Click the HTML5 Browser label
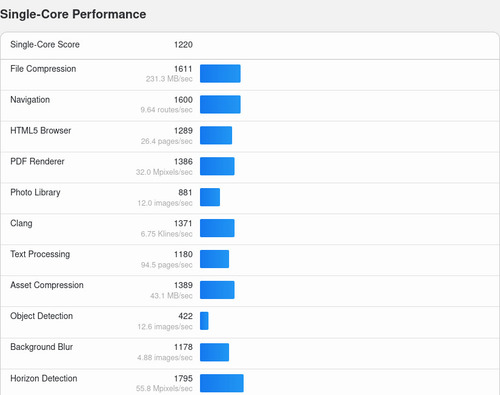The height and width of the screenshot is (395, 500). [x=41, y=130]
